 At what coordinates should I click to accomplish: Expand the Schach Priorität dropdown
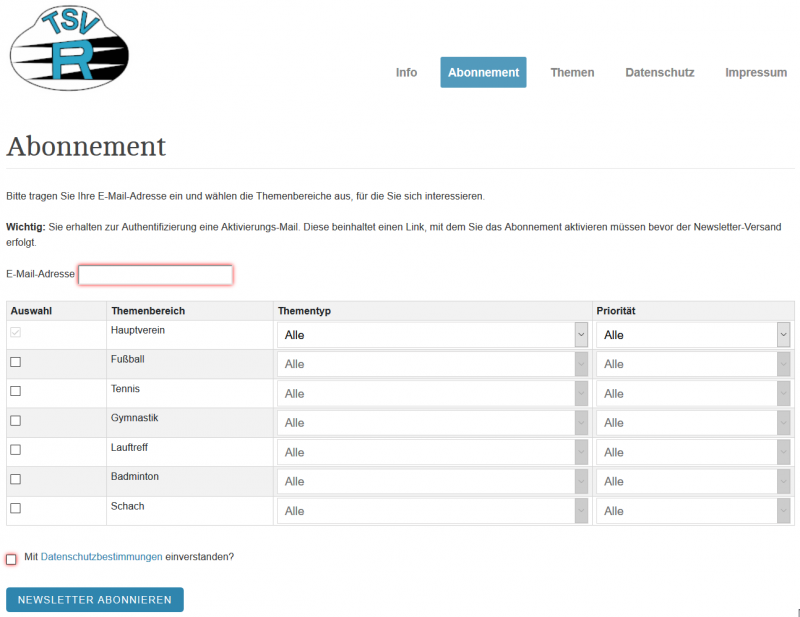(693, 511)
